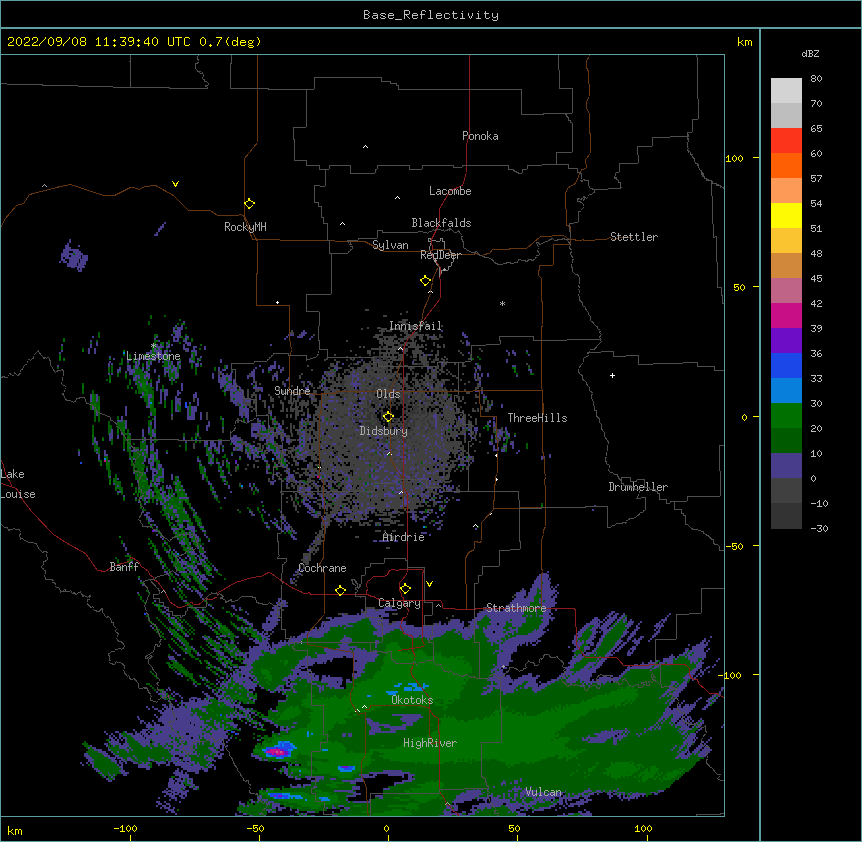Click the blue rain cell above Okotoks
Viewport: 862px width, 842px height.
[407, 688]
